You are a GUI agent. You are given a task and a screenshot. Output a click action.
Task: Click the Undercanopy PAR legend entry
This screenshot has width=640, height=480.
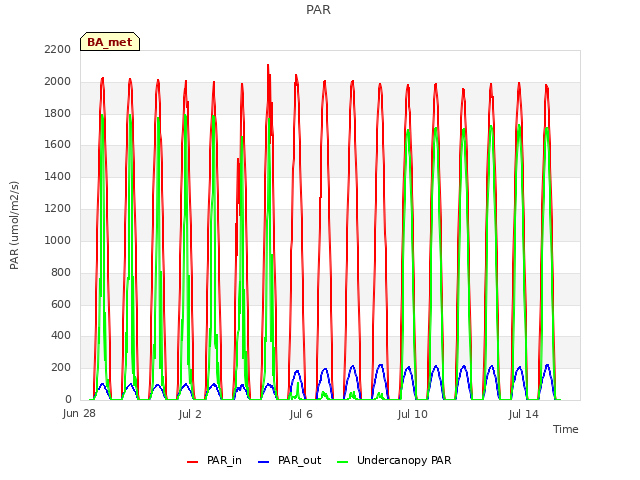coord(394,460)
